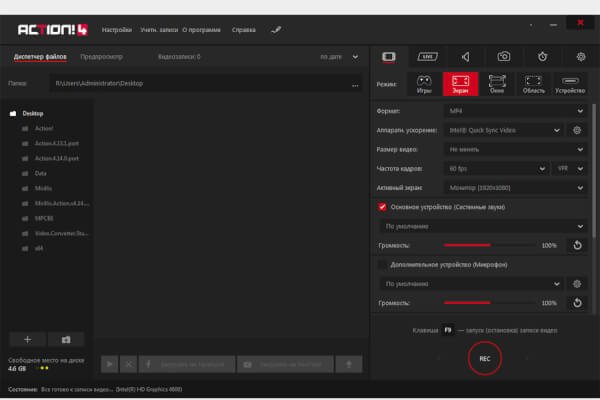
Task: Disable the Основное устройство system sound checkbox
Action: (382, 207)
